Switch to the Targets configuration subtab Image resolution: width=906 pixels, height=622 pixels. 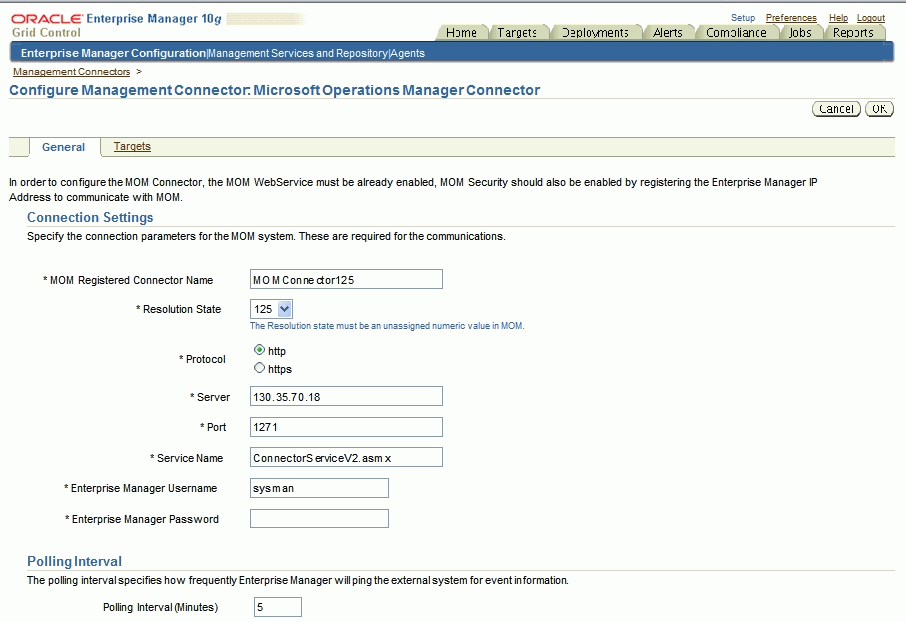click(x=132, y=146)
